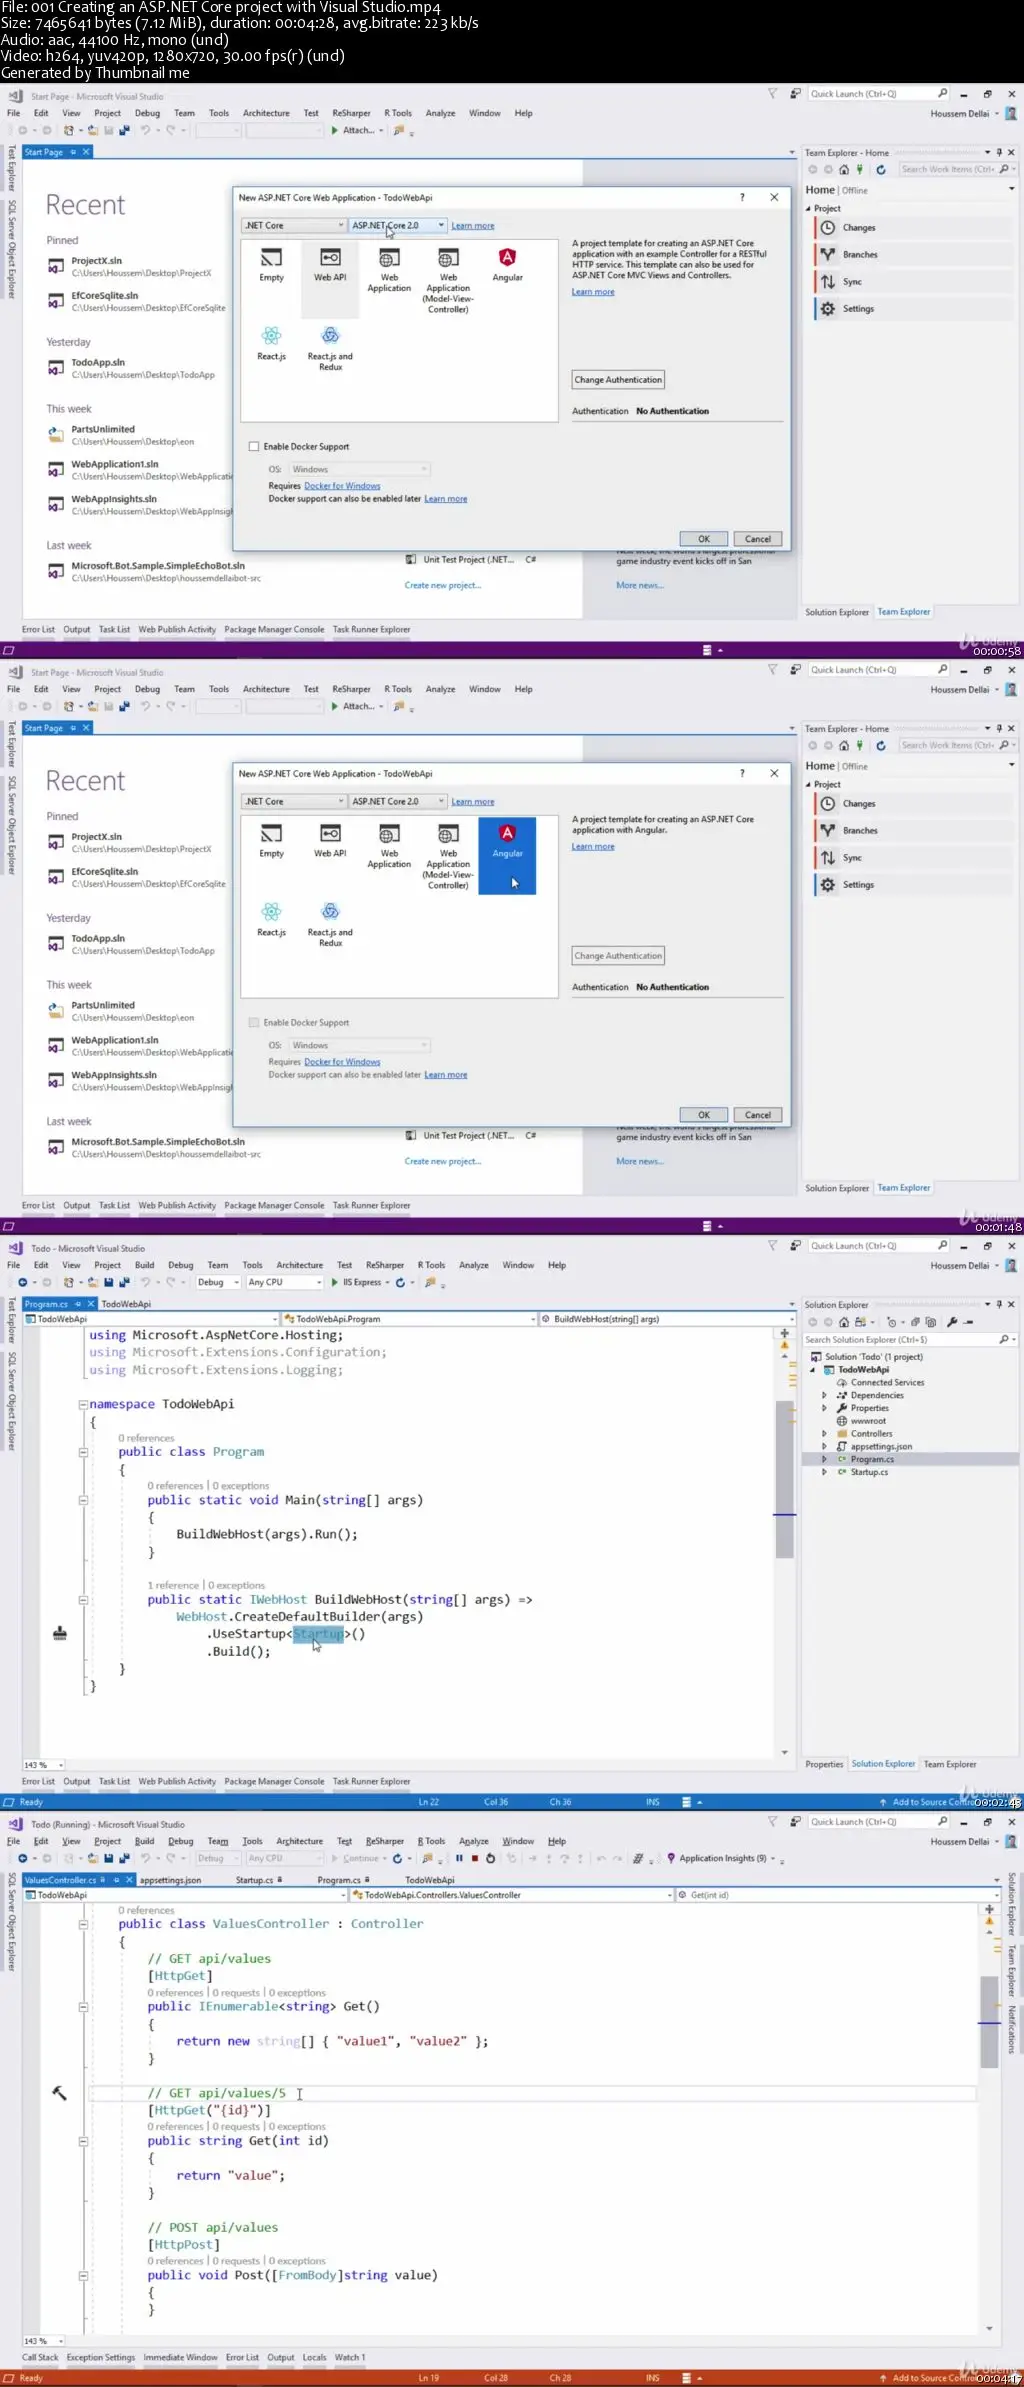Screen dimensions: 1024x2387
Task: Click More news... link in 00:00:58 frame
Action: click(639, 586)
